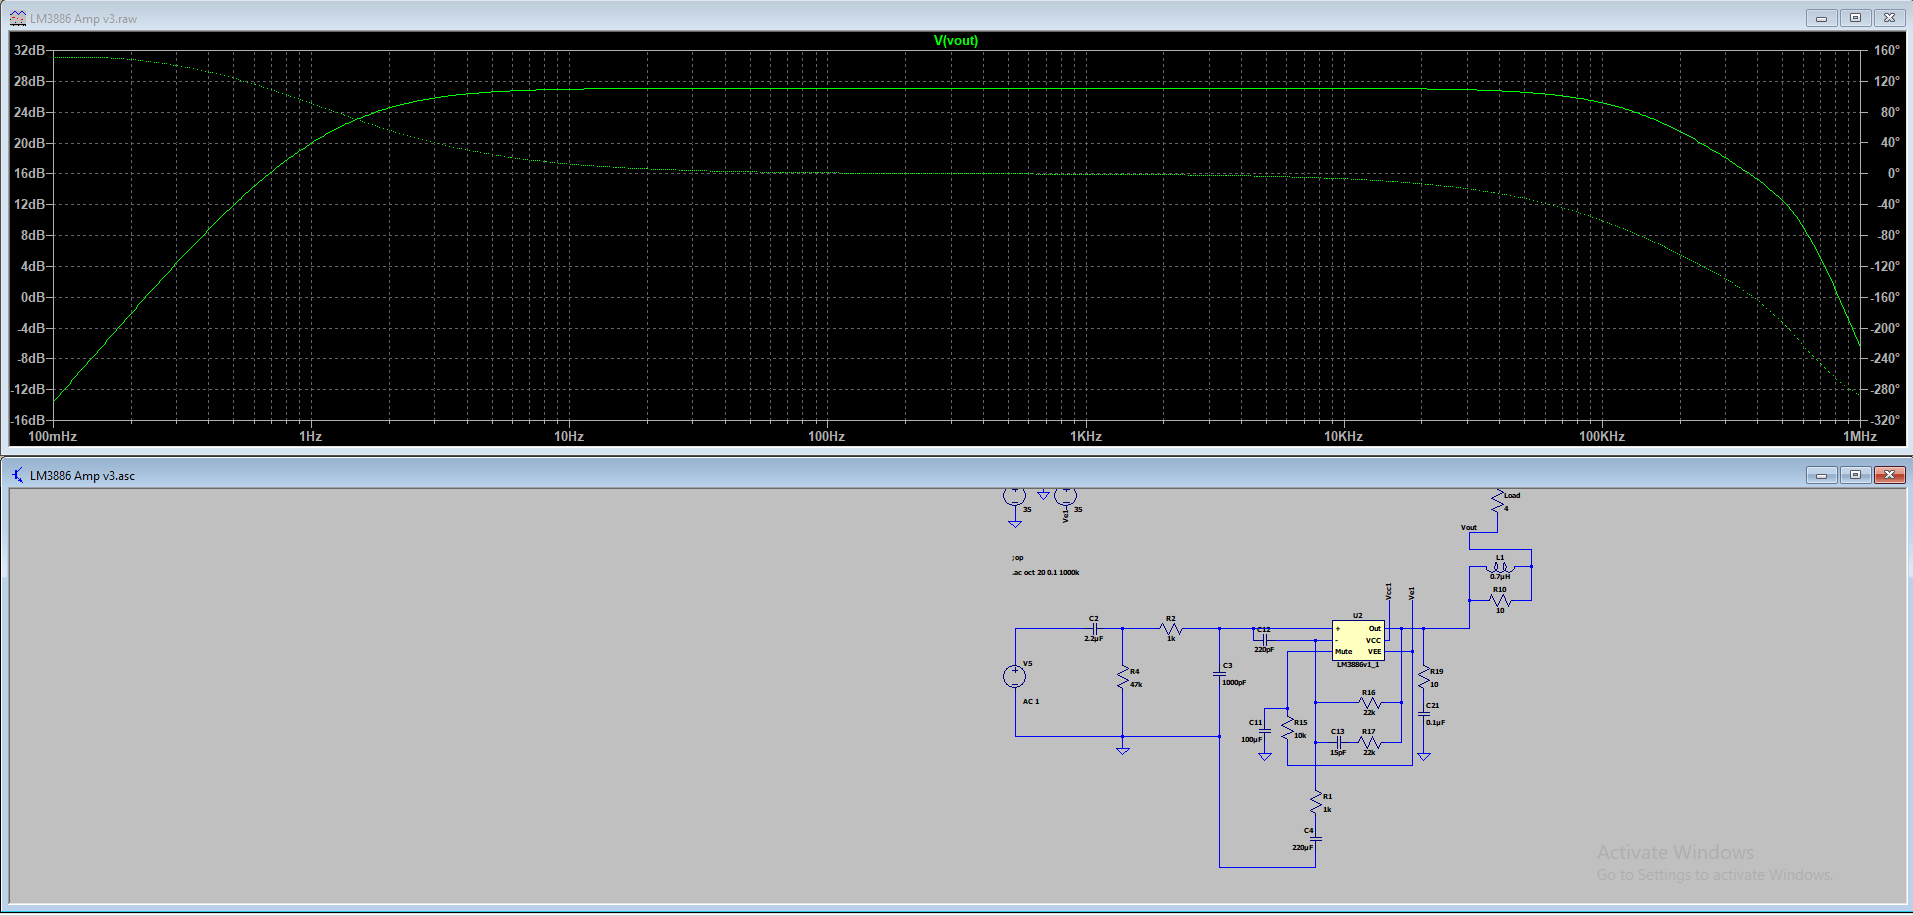Click the 1MHz label on frequency axis
This screenshot has height=916, width=1913.
[x=1860, y=436]
